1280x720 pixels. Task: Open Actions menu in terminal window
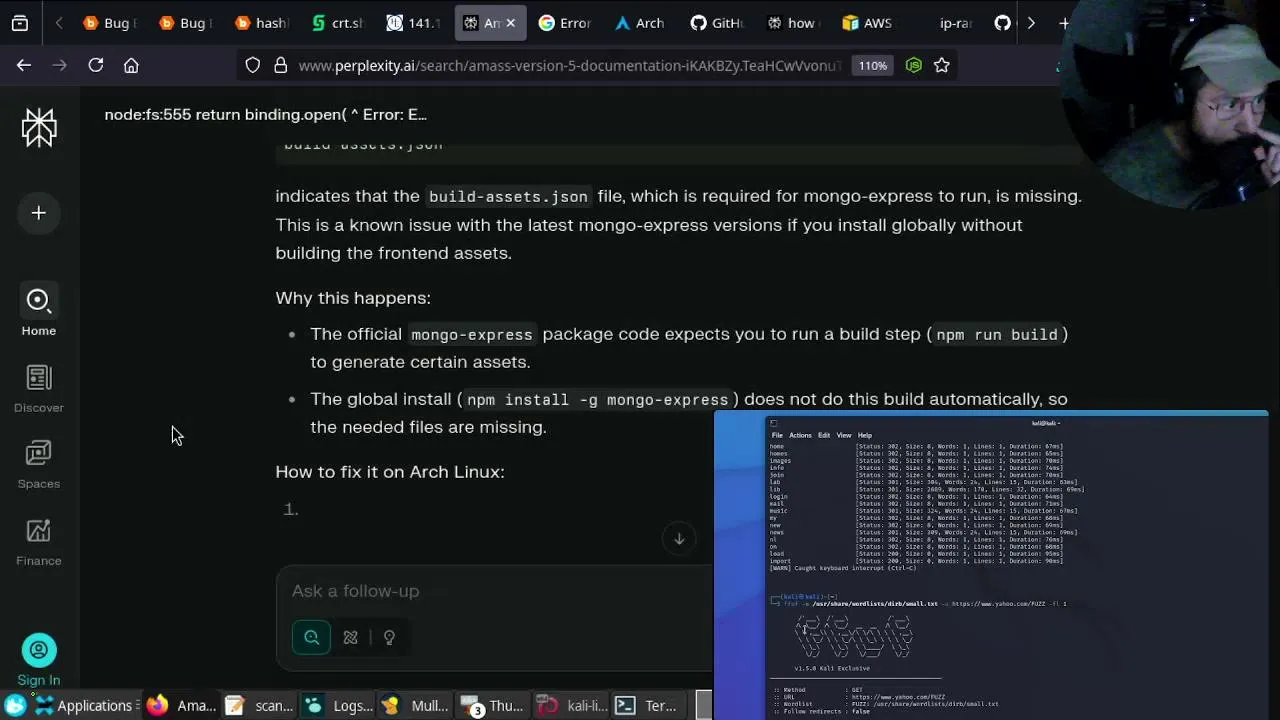click(x=800, y=435)
